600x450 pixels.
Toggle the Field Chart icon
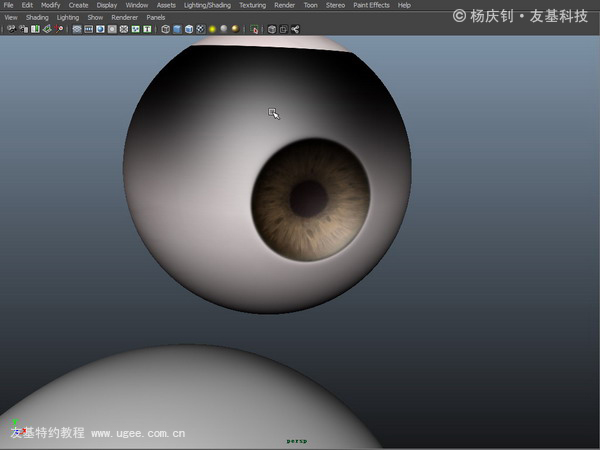pos(124,29)
